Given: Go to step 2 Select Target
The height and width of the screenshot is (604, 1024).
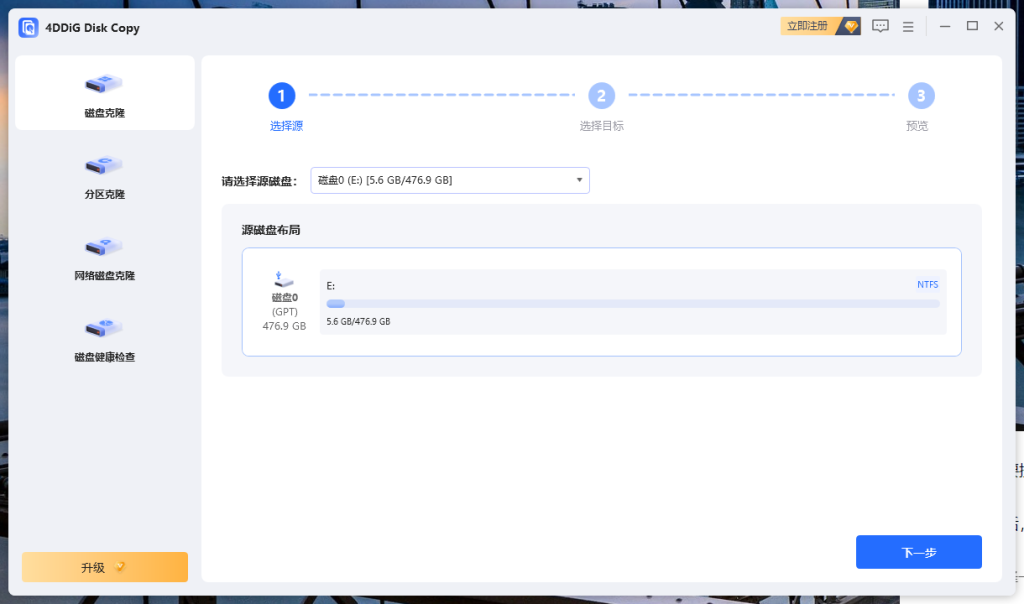Looking at the screenshot, I should coord(601,96).
